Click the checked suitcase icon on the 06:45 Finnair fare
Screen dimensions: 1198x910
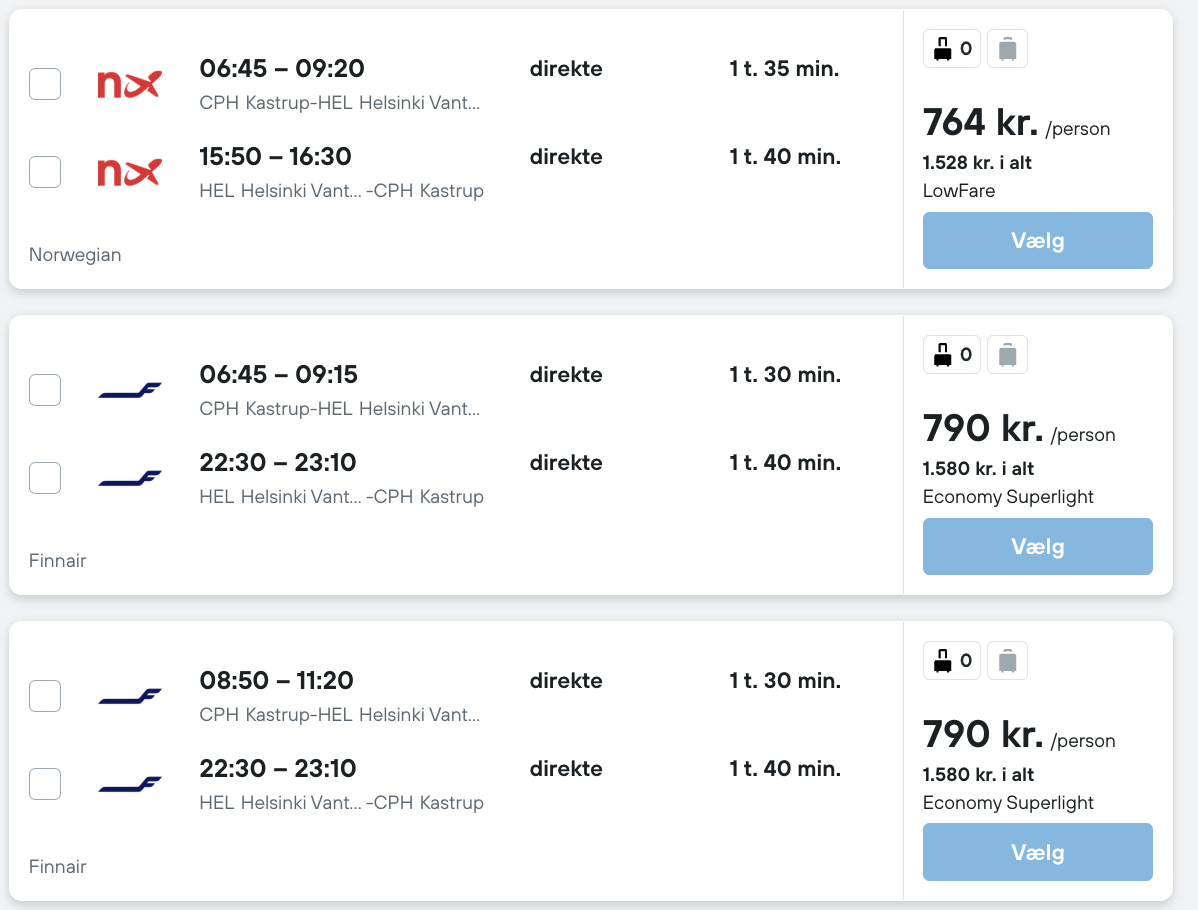coord(1007,355)
